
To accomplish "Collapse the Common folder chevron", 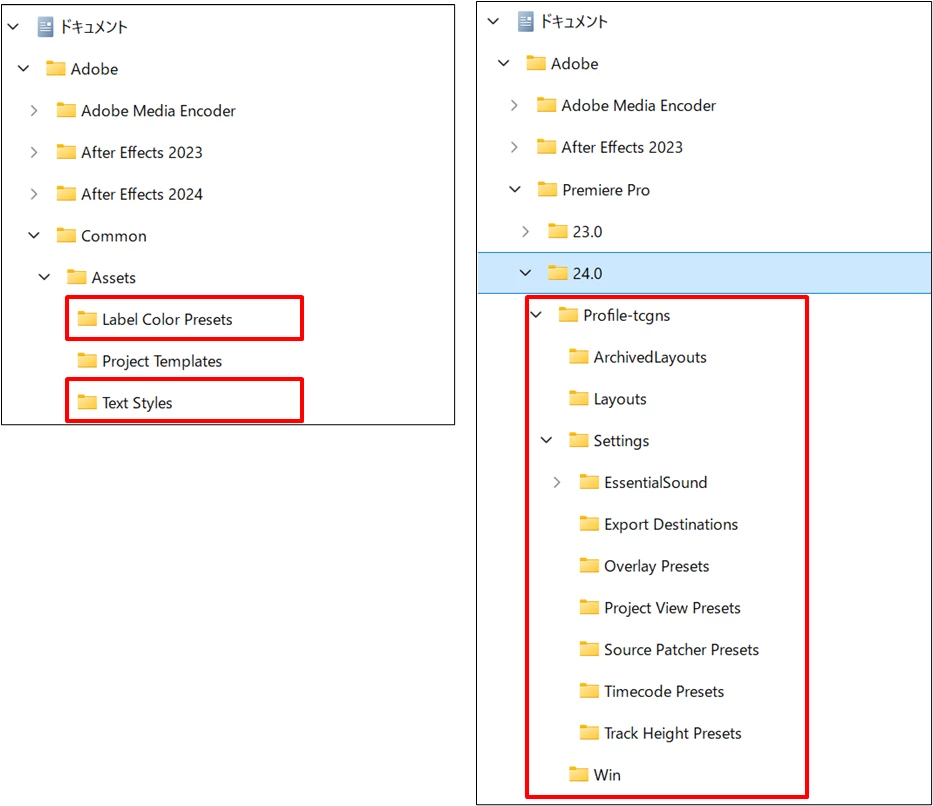I will (x=34, y=236).
